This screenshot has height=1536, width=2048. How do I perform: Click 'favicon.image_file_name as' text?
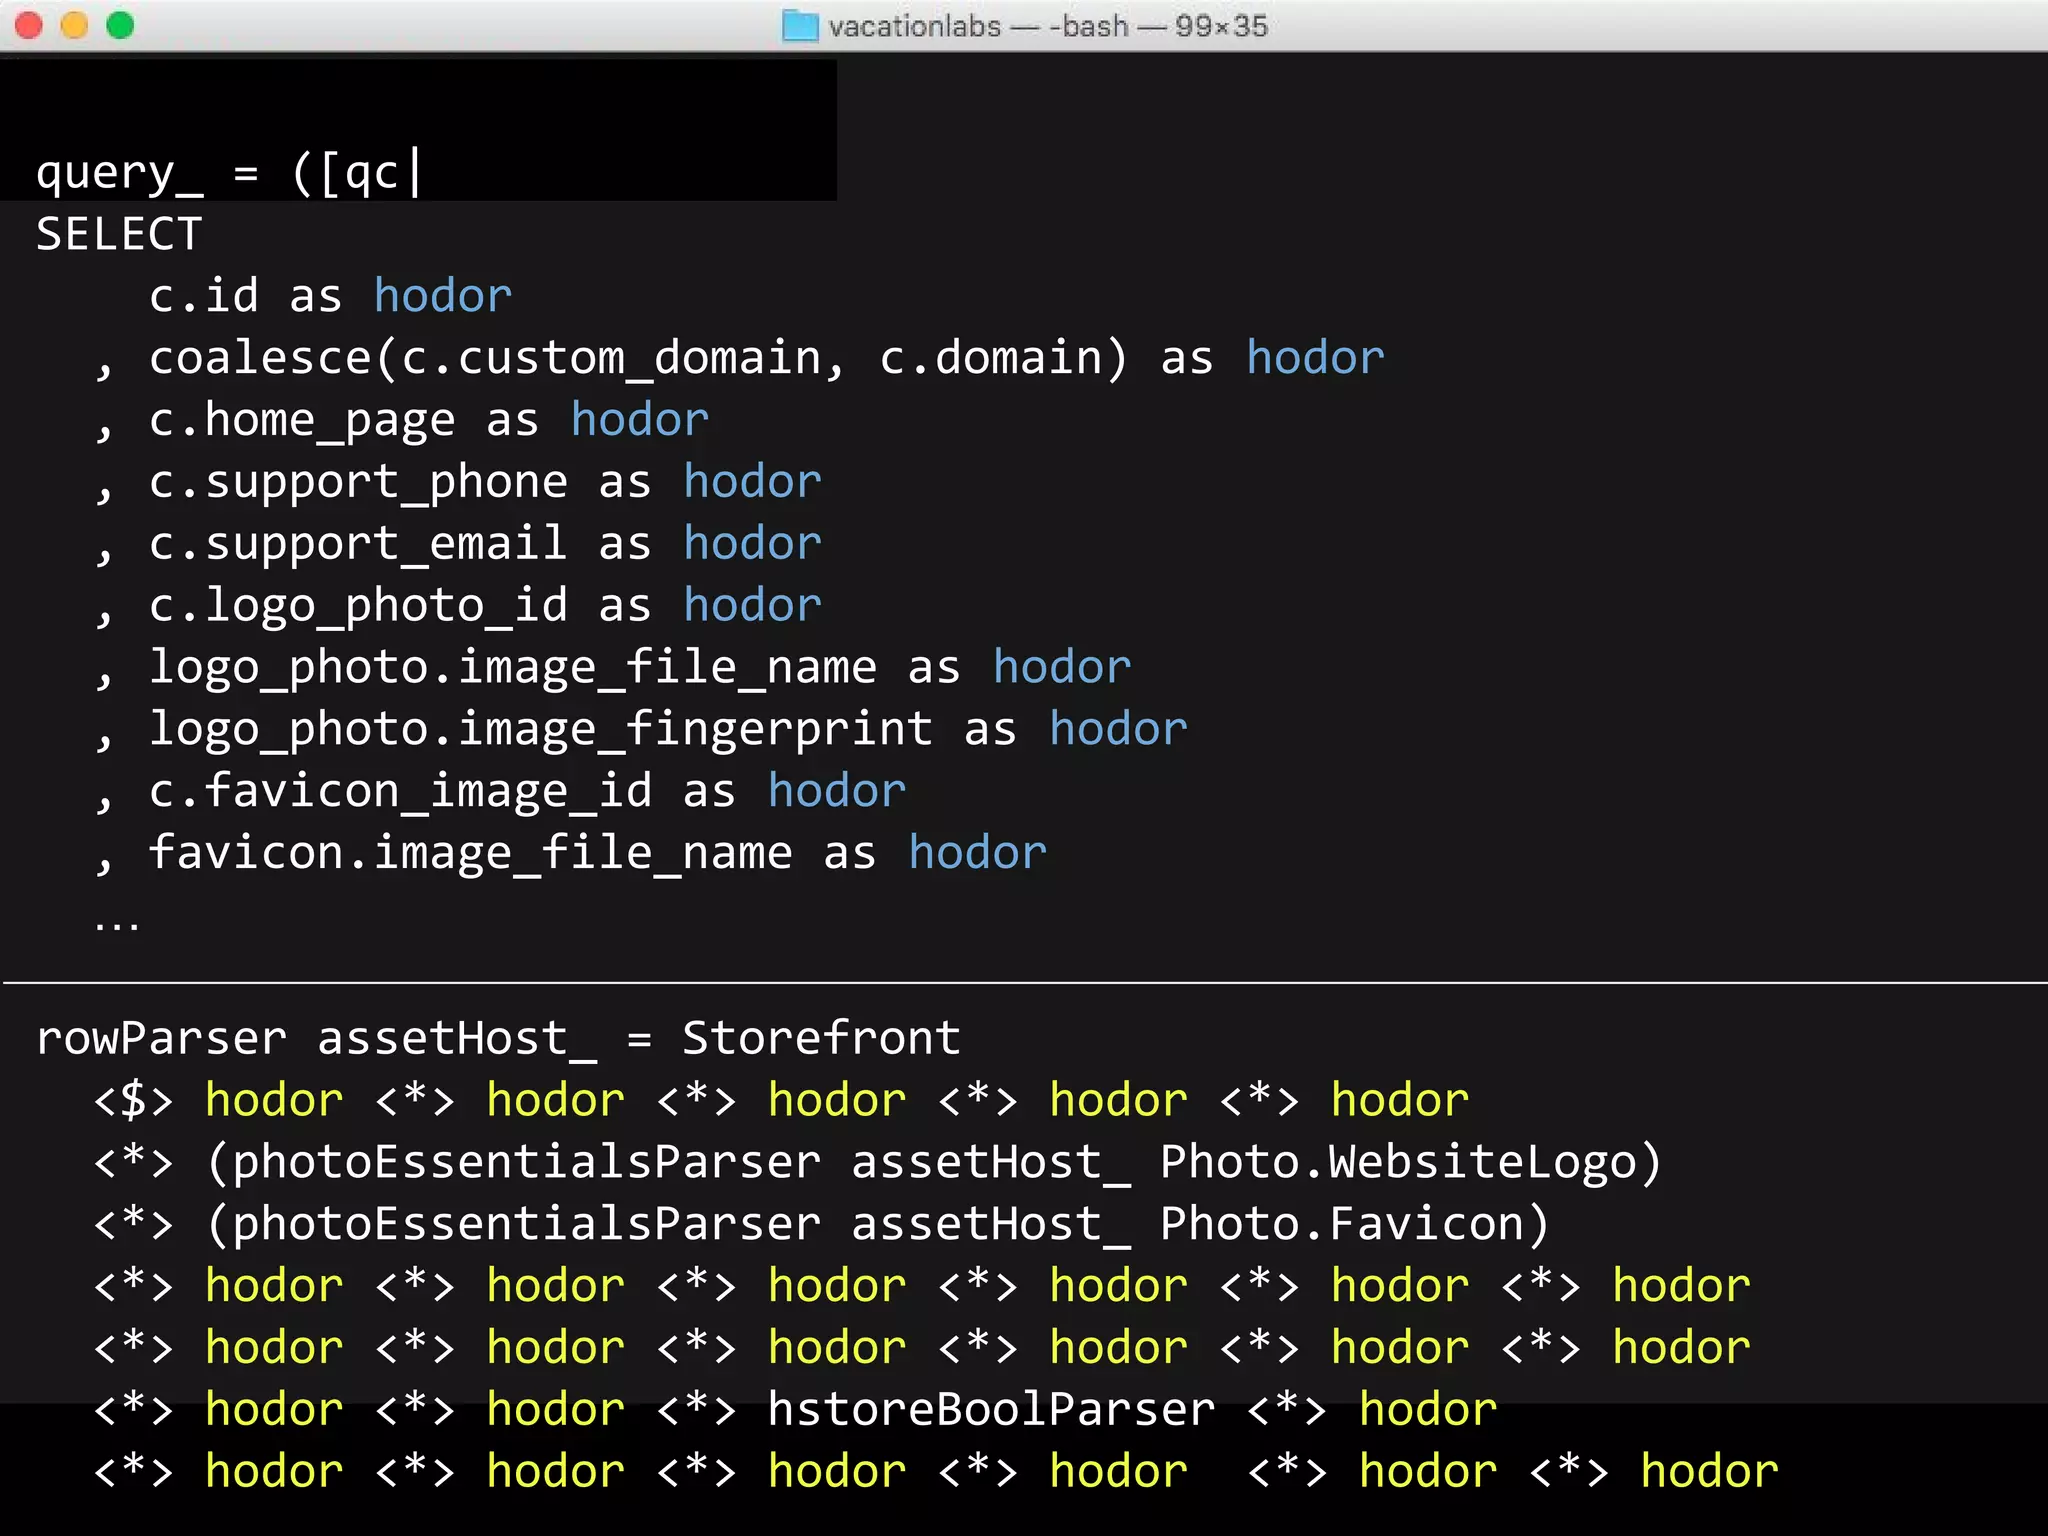coord(512,854)
